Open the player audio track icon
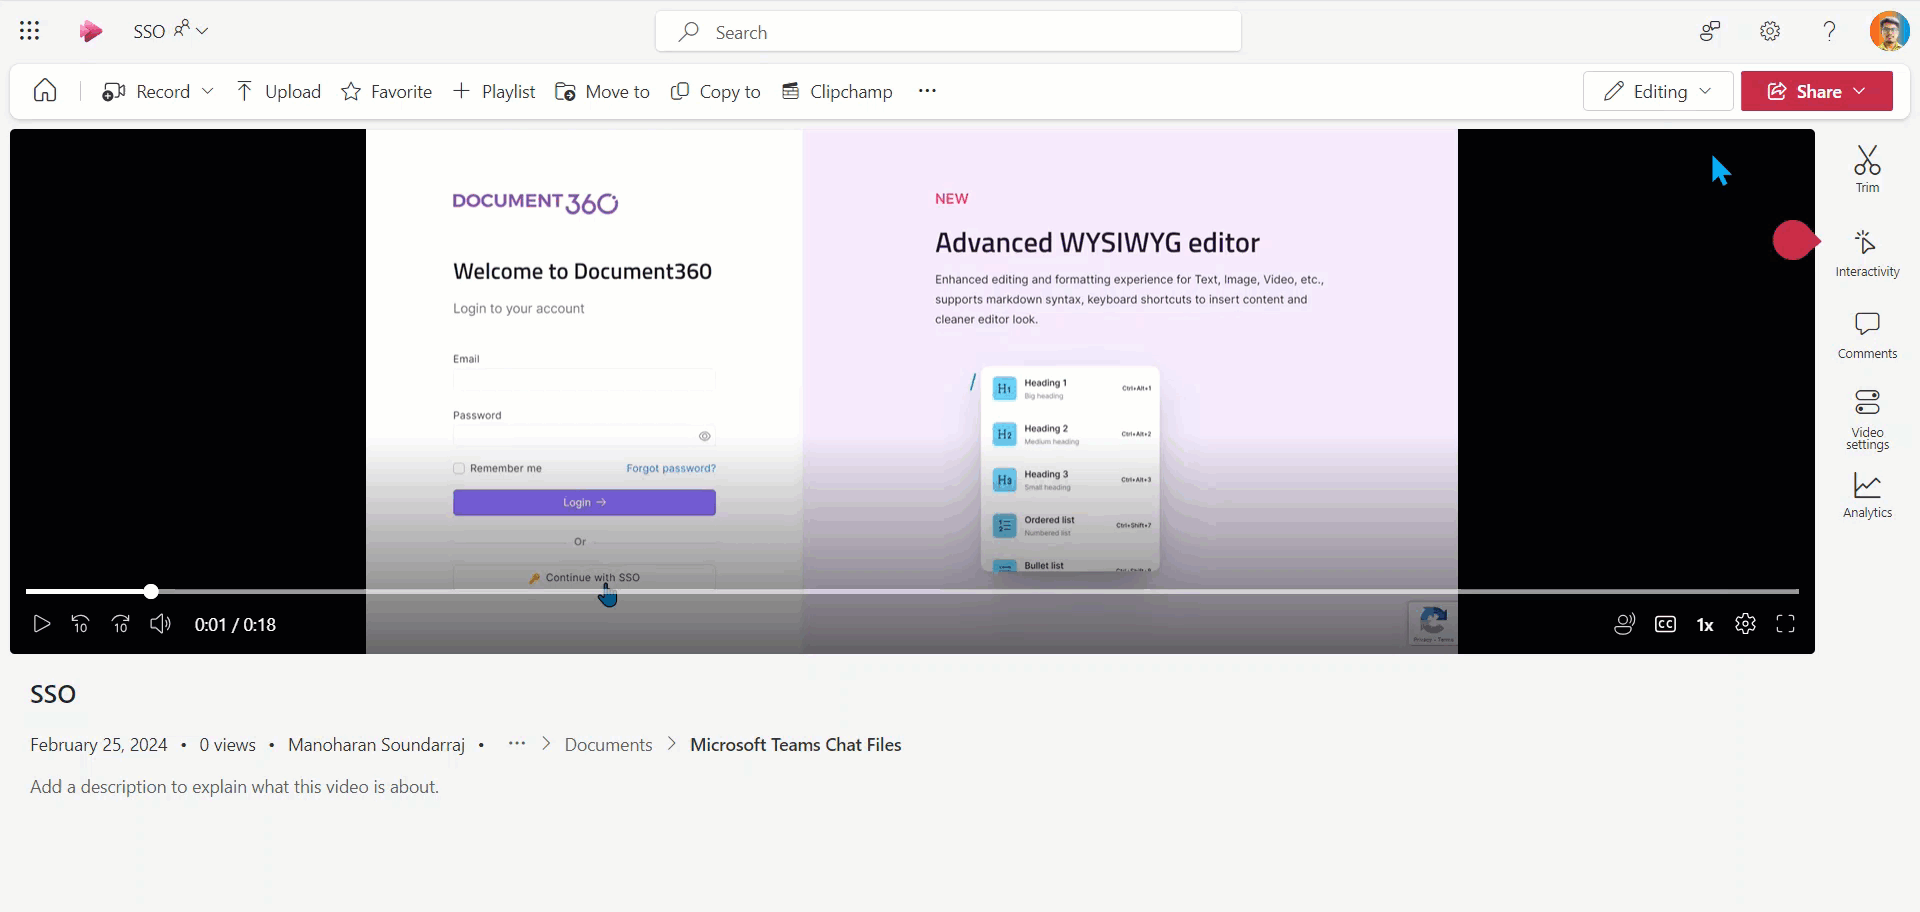Image resolution: width=1920 pixels, height=912 pixels. click(1625, 624)
